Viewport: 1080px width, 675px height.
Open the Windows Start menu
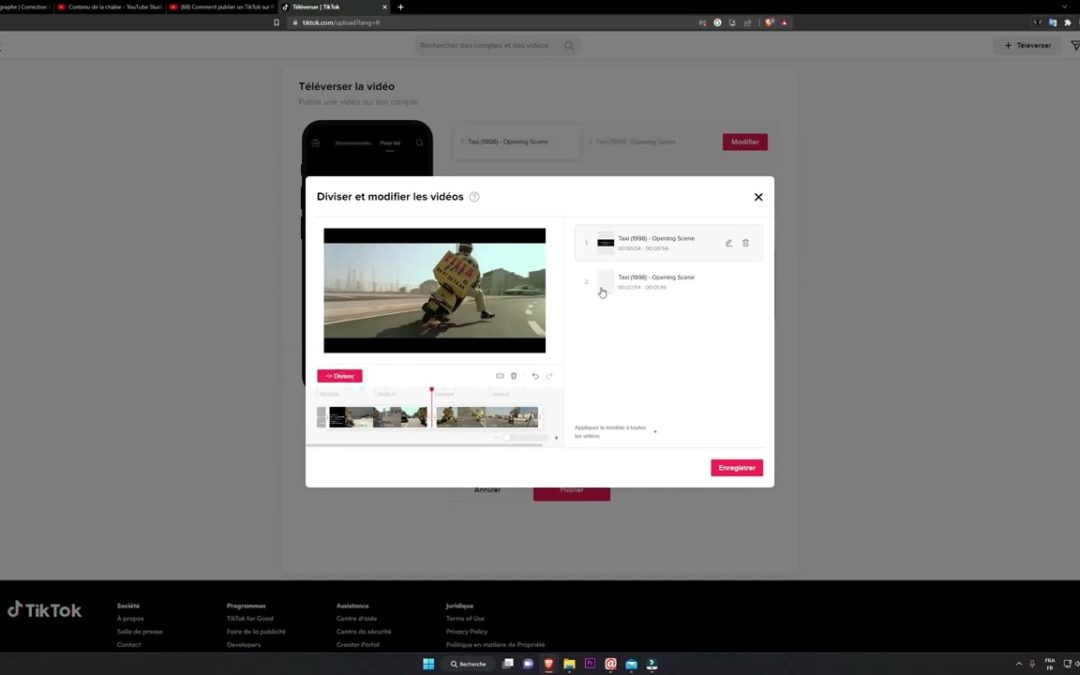pos(428,664)
